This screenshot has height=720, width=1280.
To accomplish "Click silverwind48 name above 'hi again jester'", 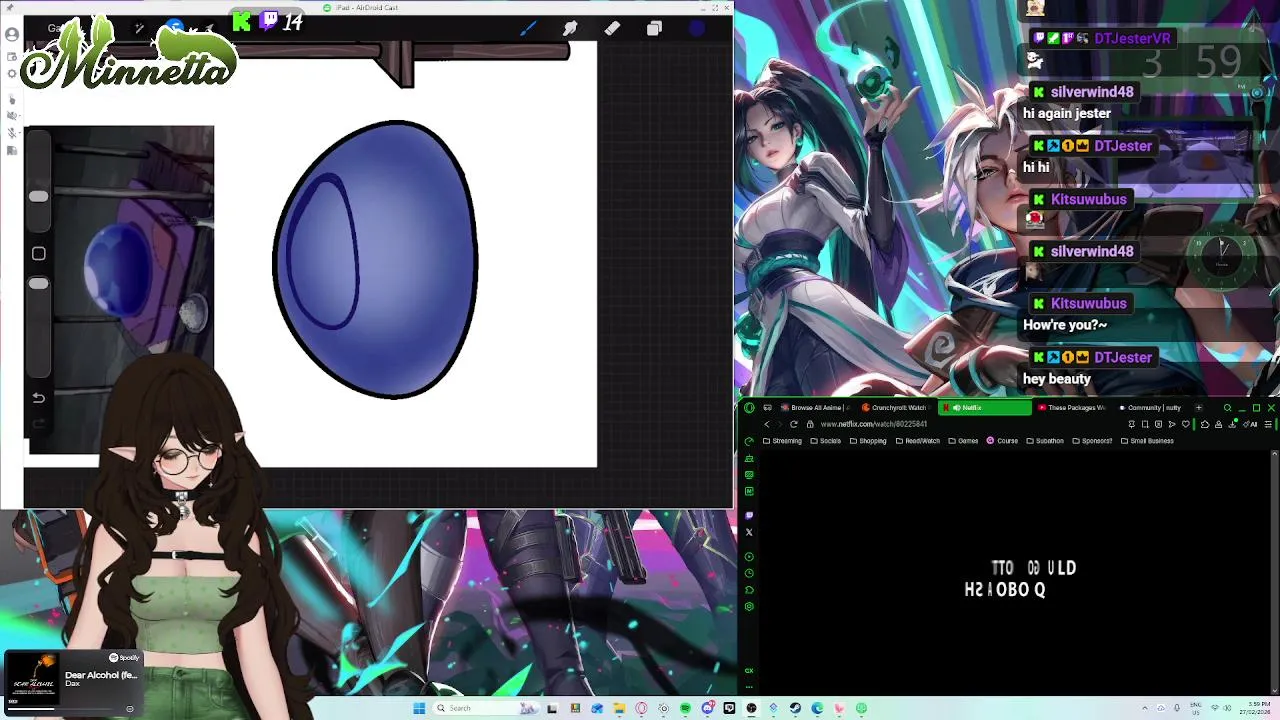I will coord(1092,92).
